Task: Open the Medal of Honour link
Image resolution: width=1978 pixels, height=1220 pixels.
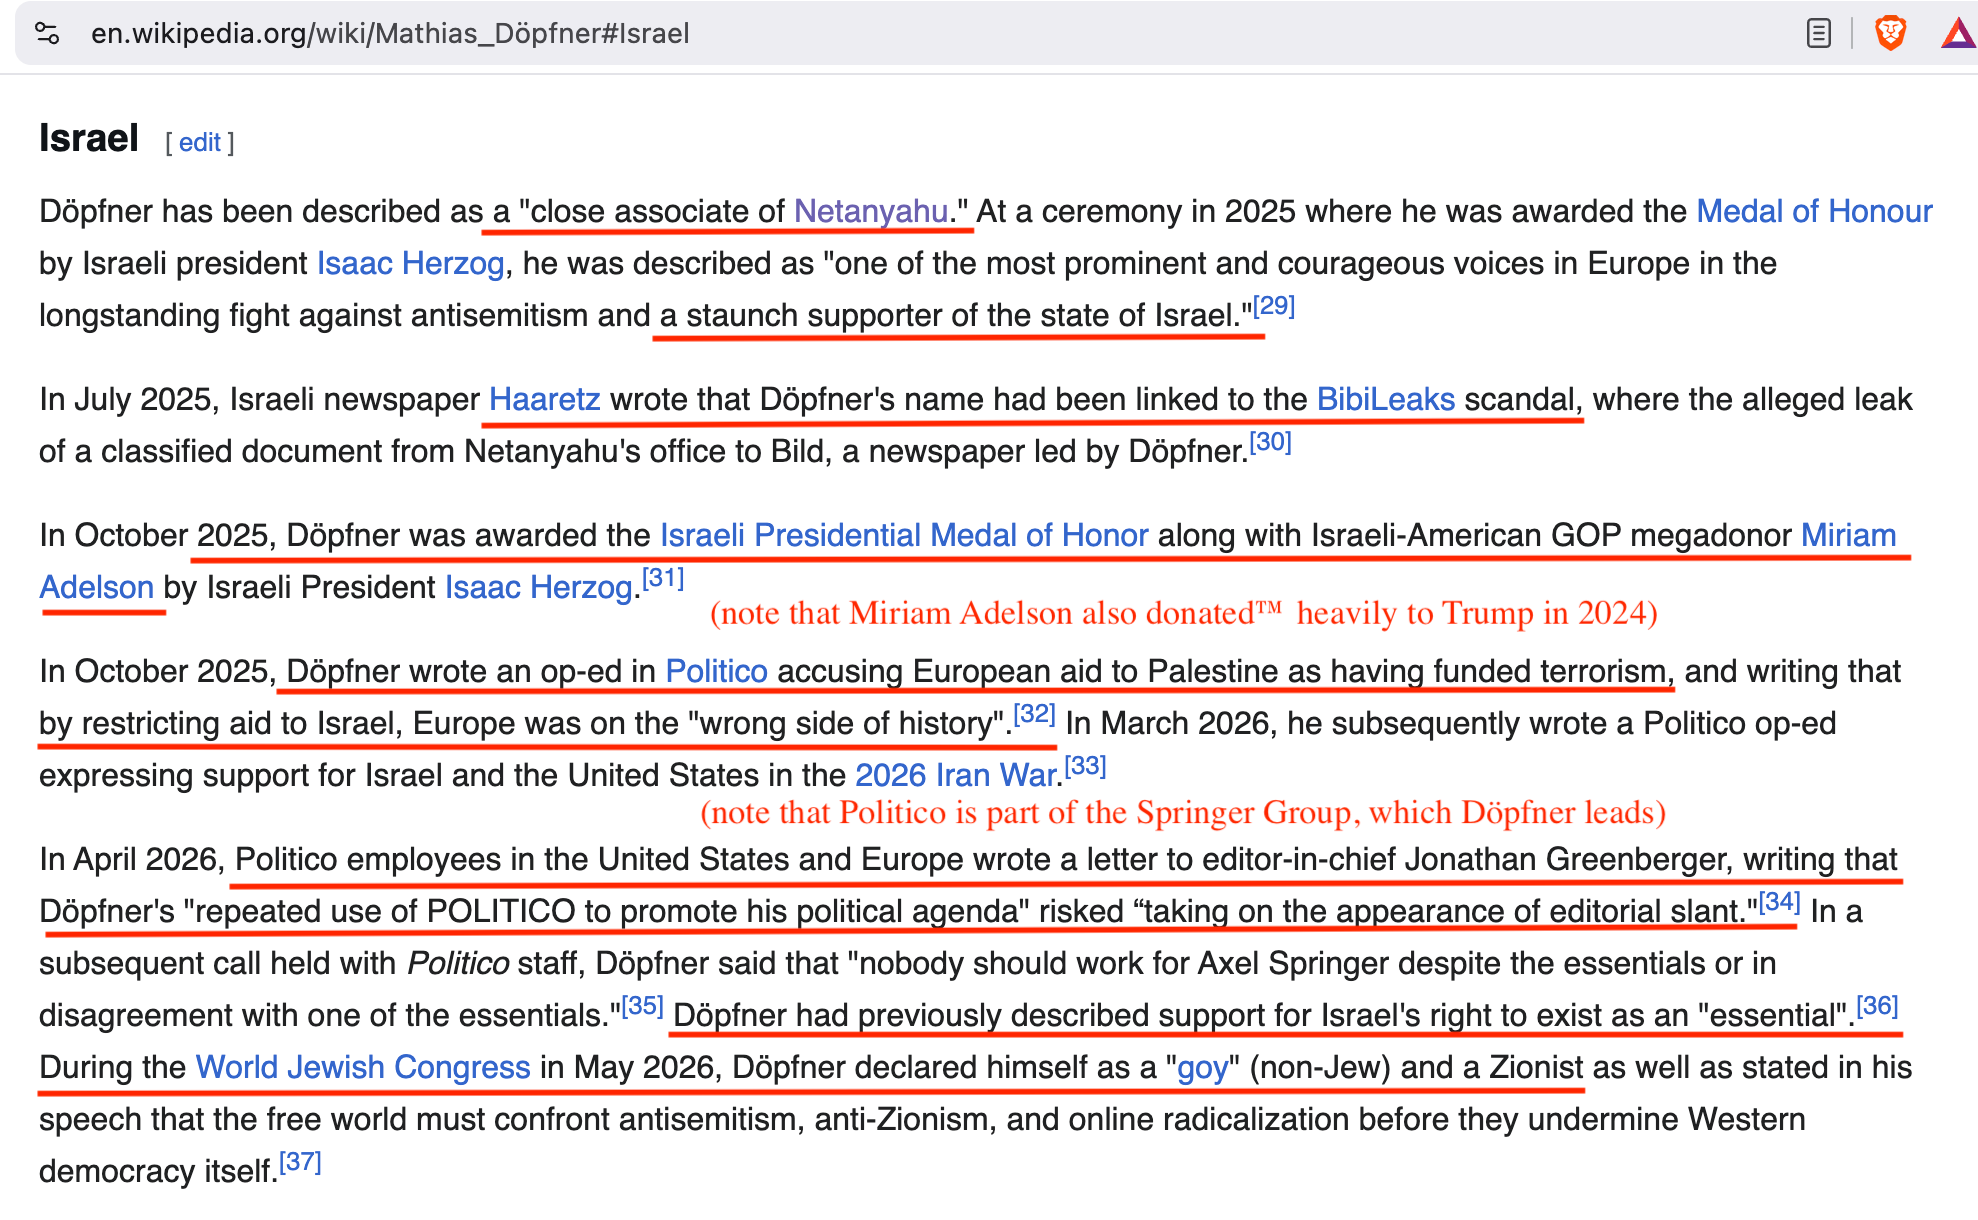Action: click(x=1814, y=211)
